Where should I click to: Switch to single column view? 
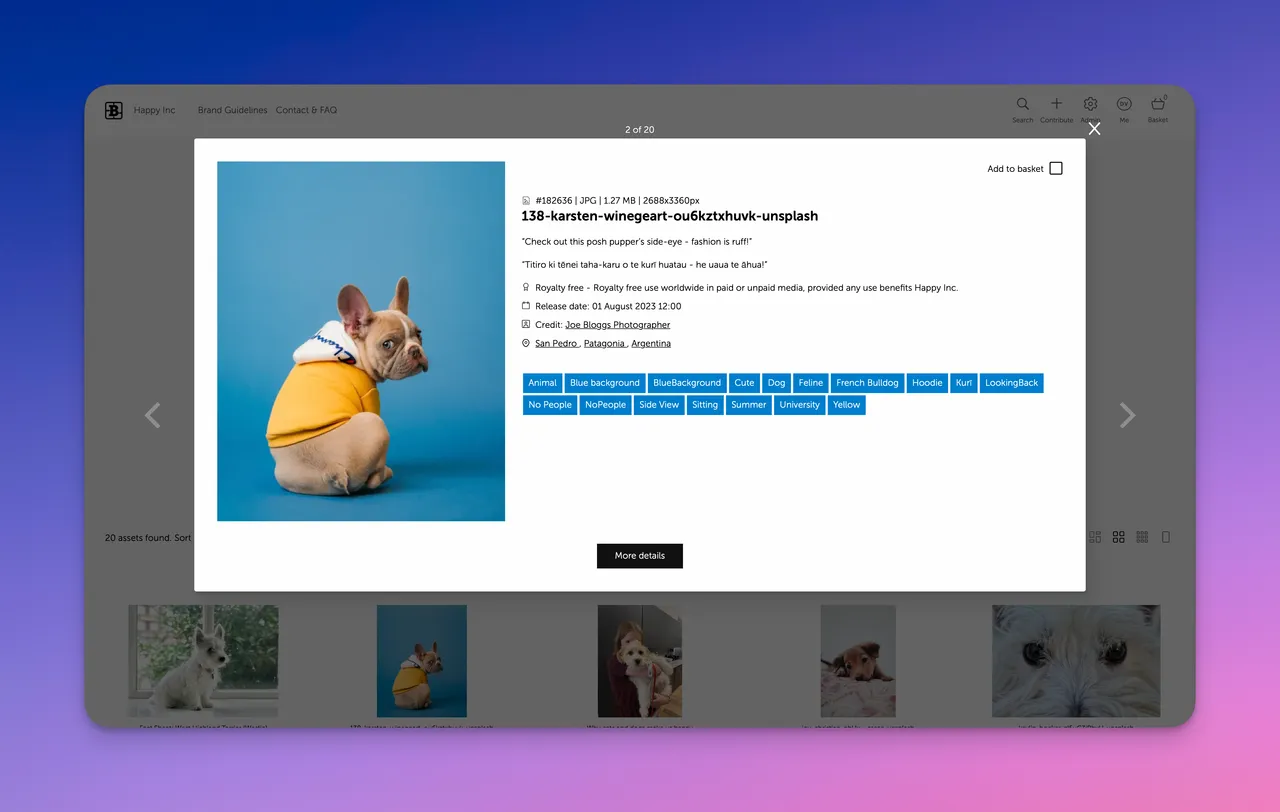(1166, 537)
